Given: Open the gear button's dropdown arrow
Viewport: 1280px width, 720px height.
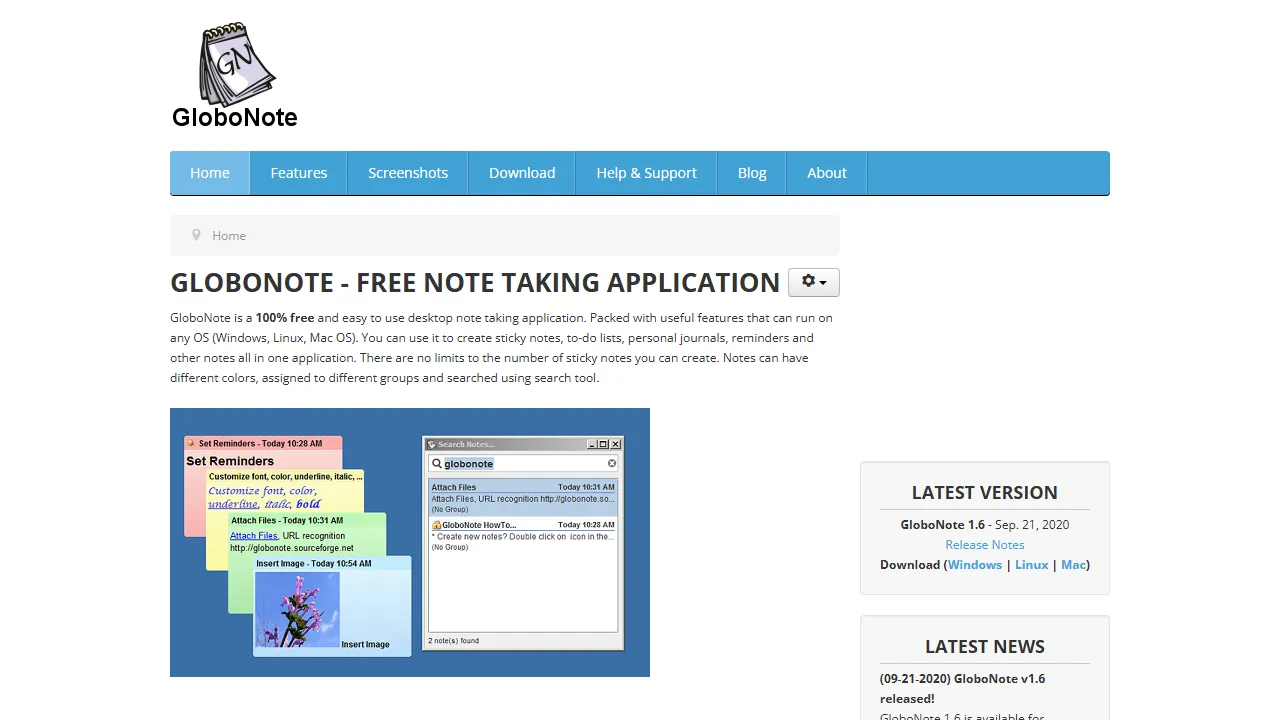Looking at the screenshot, I should click(x=822, y=282).
